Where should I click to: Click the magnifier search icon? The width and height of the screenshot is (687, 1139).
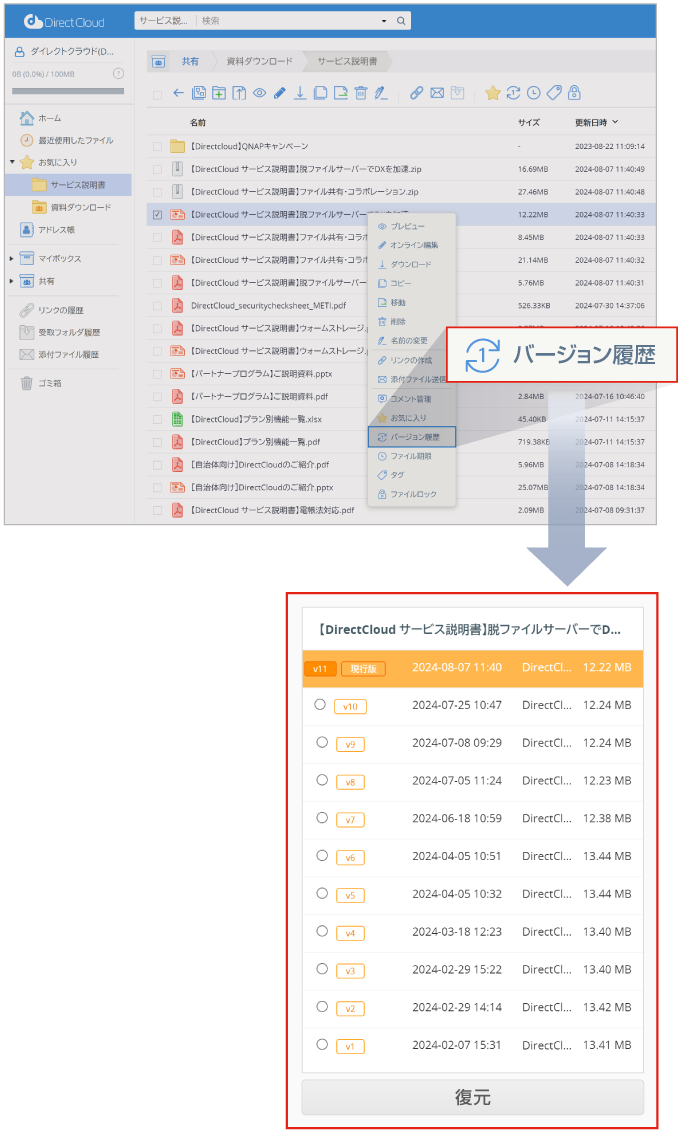pyautogui.click(x=401, y=21)
